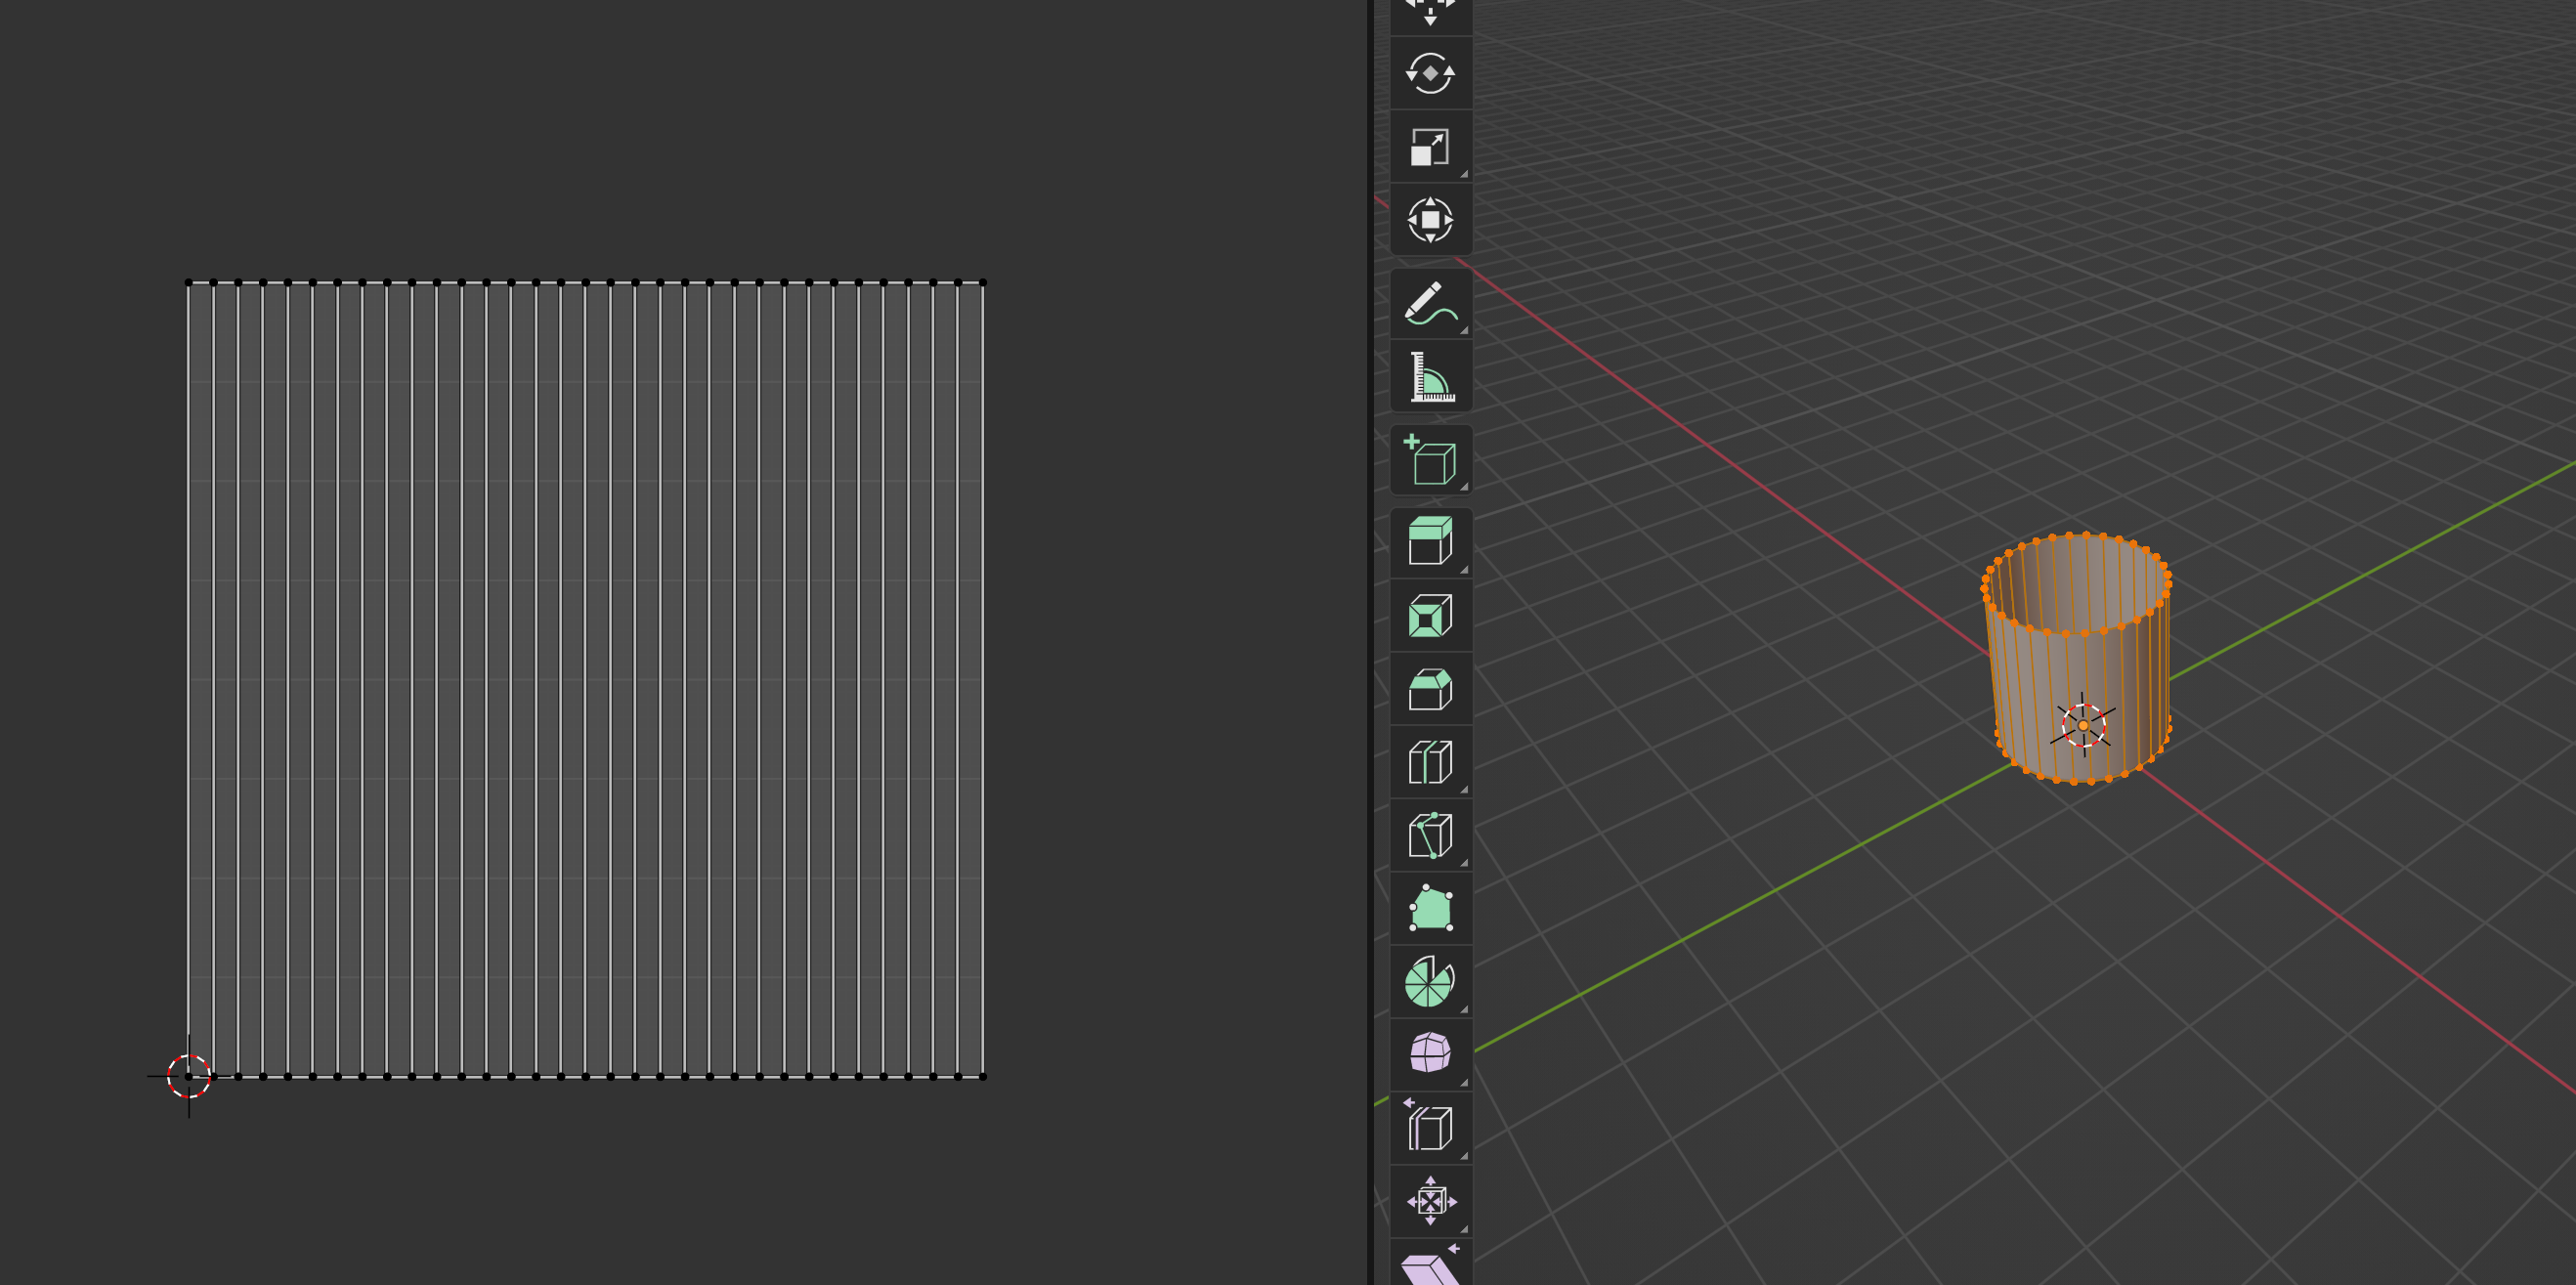Viewport: 2576px width, 1285px height.
Task: Select the Measure tool
Action: 1430,375
